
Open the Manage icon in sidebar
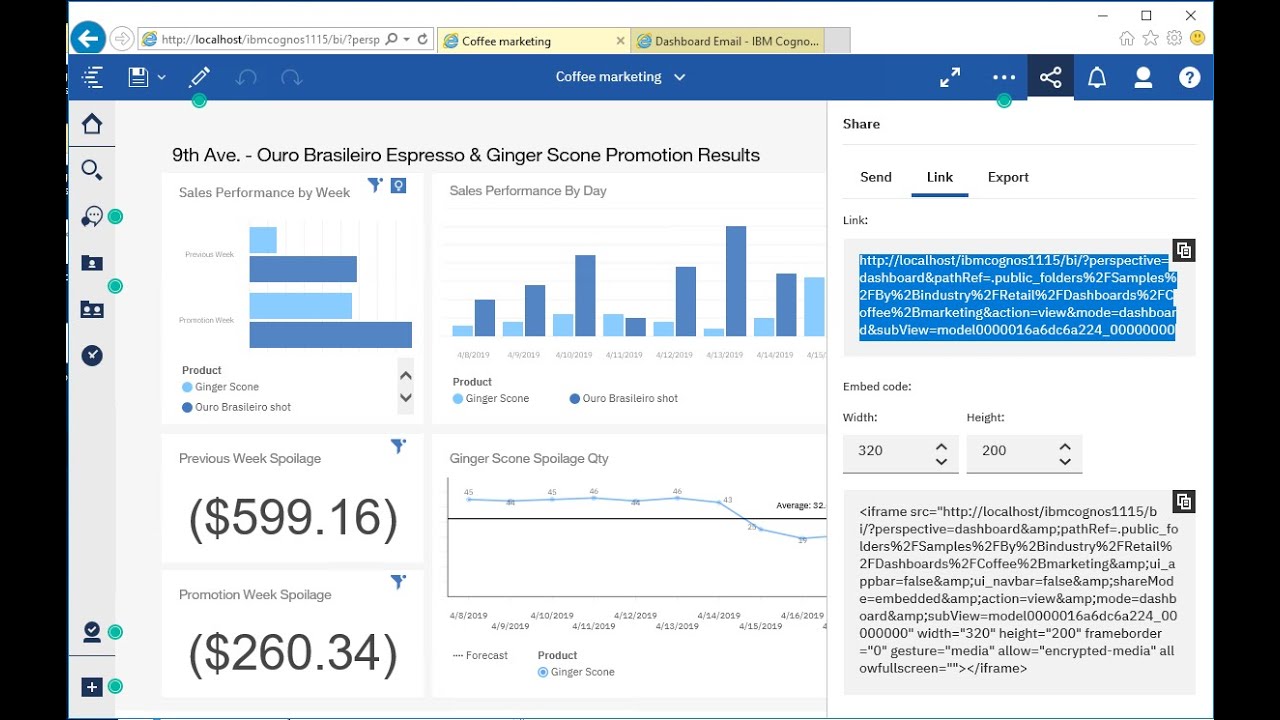92,631
